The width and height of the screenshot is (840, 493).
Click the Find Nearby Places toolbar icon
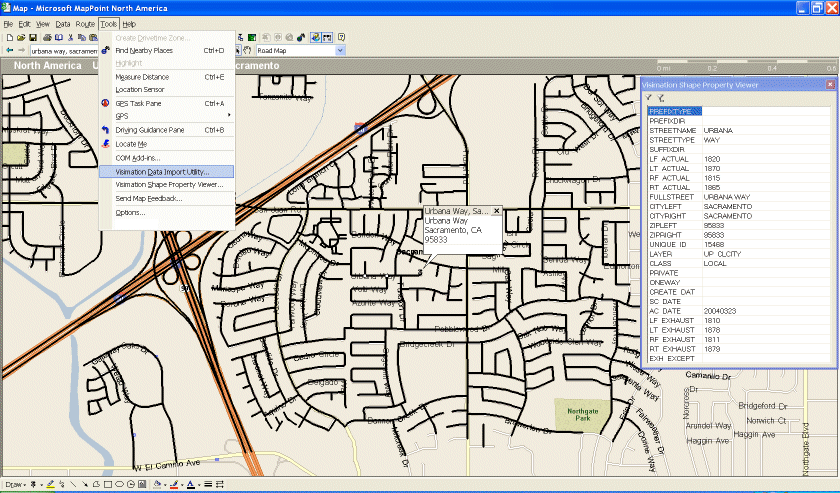tap(301, 38)
